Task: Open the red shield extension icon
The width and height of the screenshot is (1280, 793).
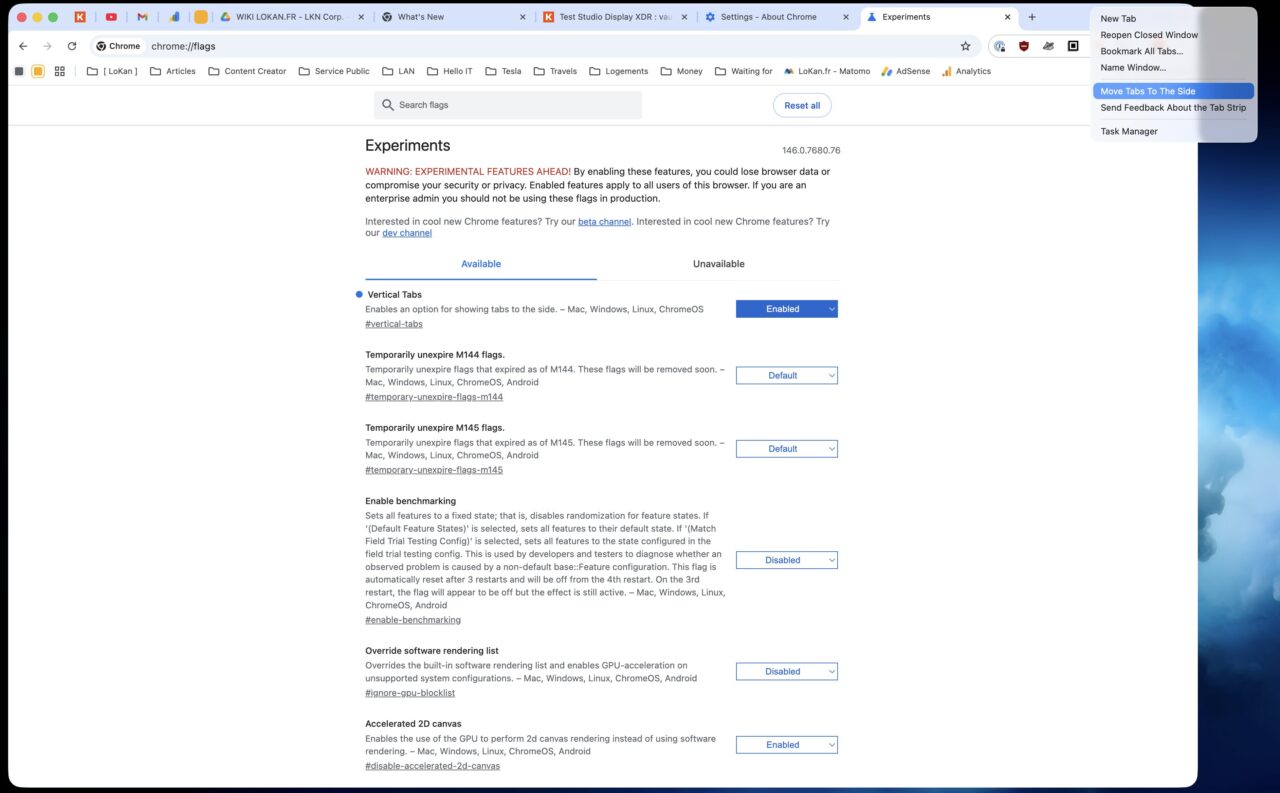Action: (x=1023, y=46)
